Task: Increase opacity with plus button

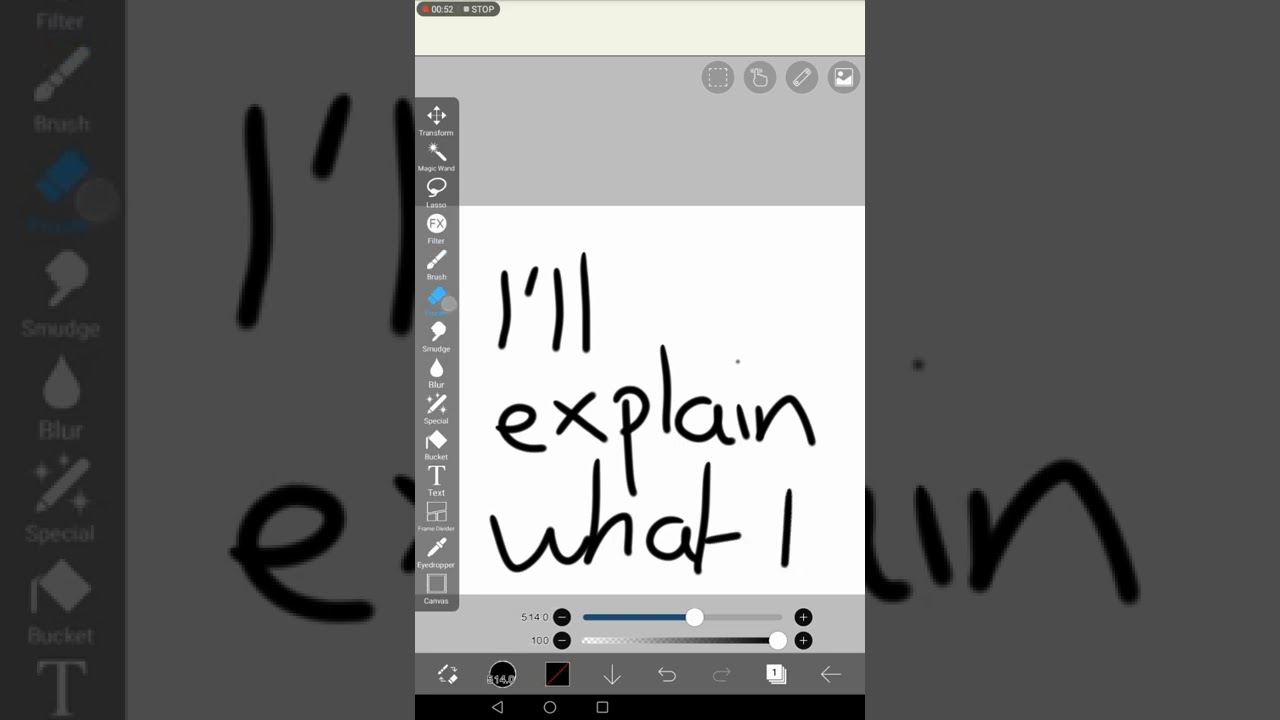Action: [x=803, y=640]
